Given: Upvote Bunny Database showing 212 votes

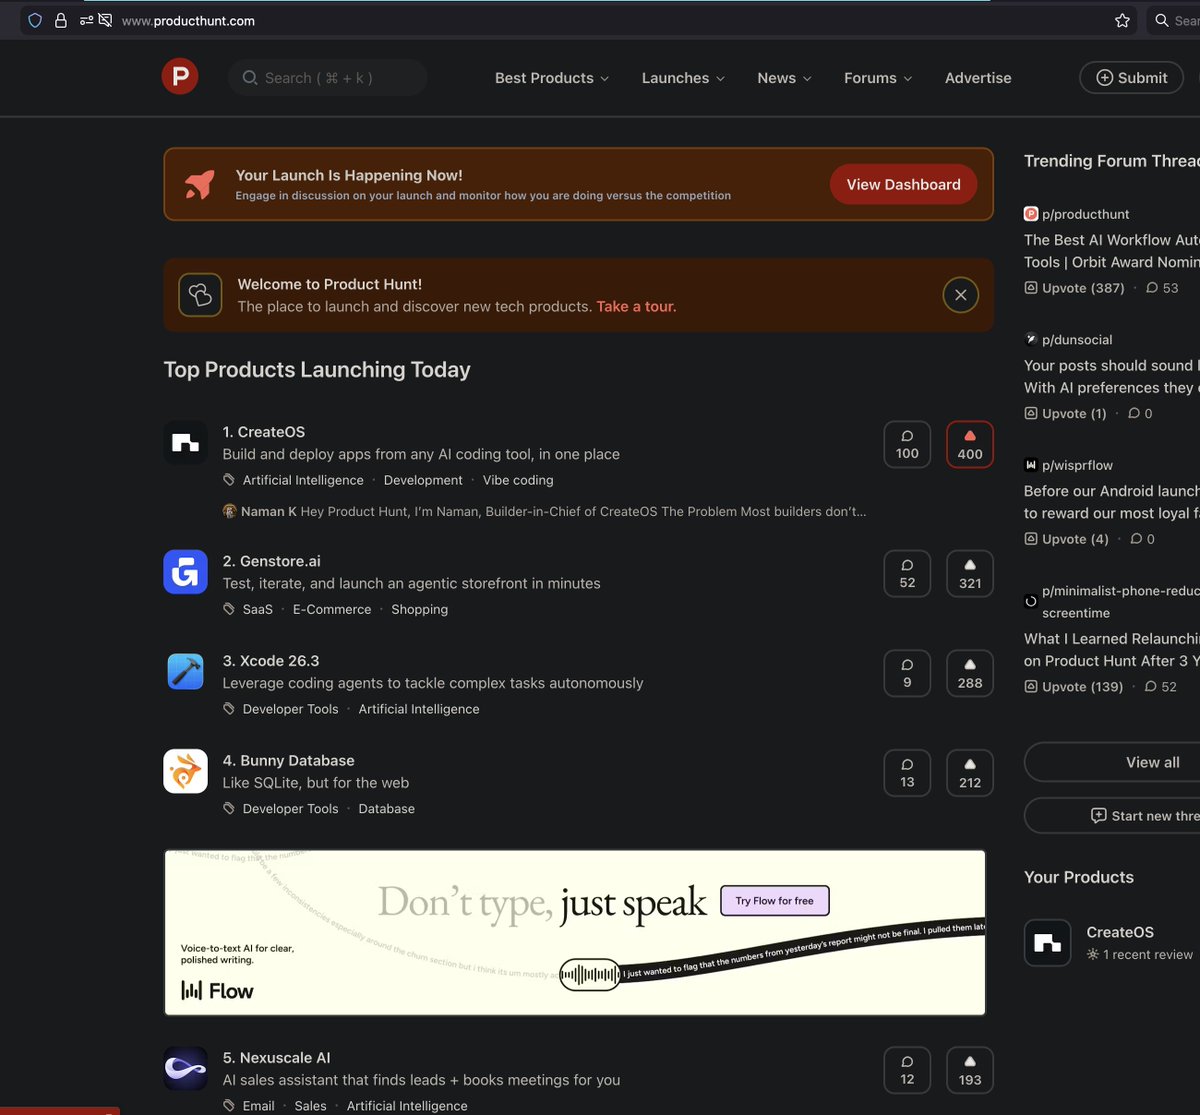Looking at the screenshot, I should coord(970,773).
